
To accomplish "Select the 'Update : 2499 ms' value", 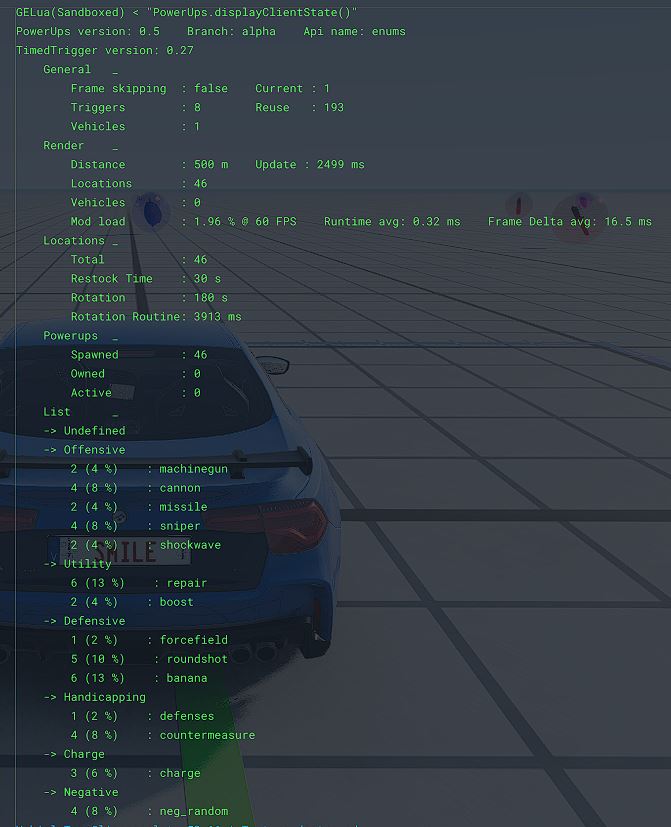I will click(x=310, y=164).
